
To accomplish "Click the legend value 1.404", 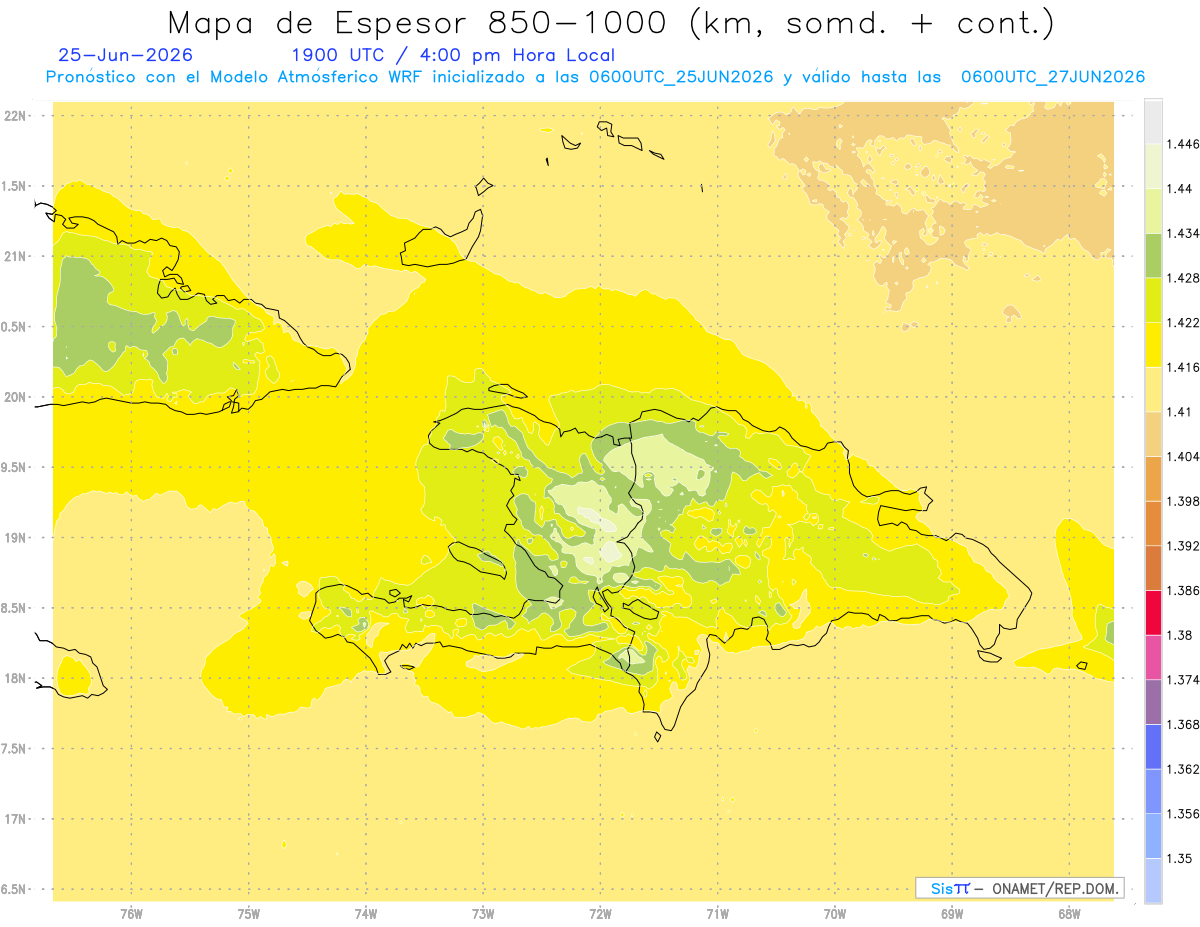I will click(1183, 457).
